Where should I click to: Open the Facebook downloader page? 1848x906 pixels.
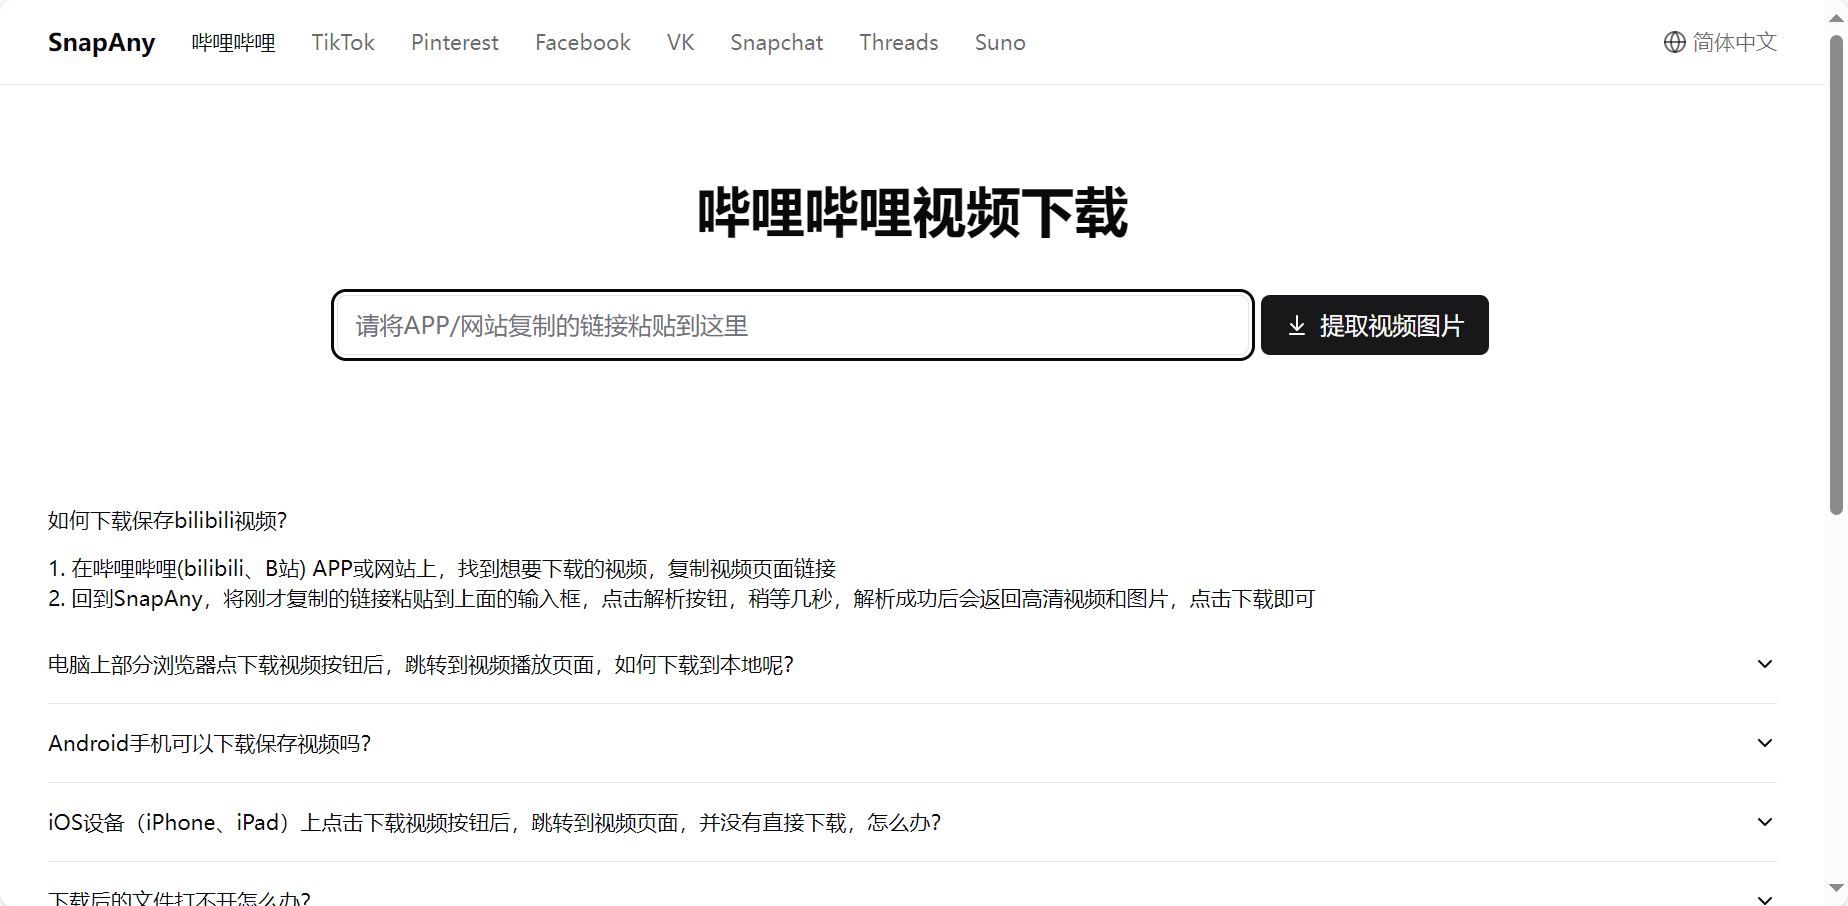582,42
